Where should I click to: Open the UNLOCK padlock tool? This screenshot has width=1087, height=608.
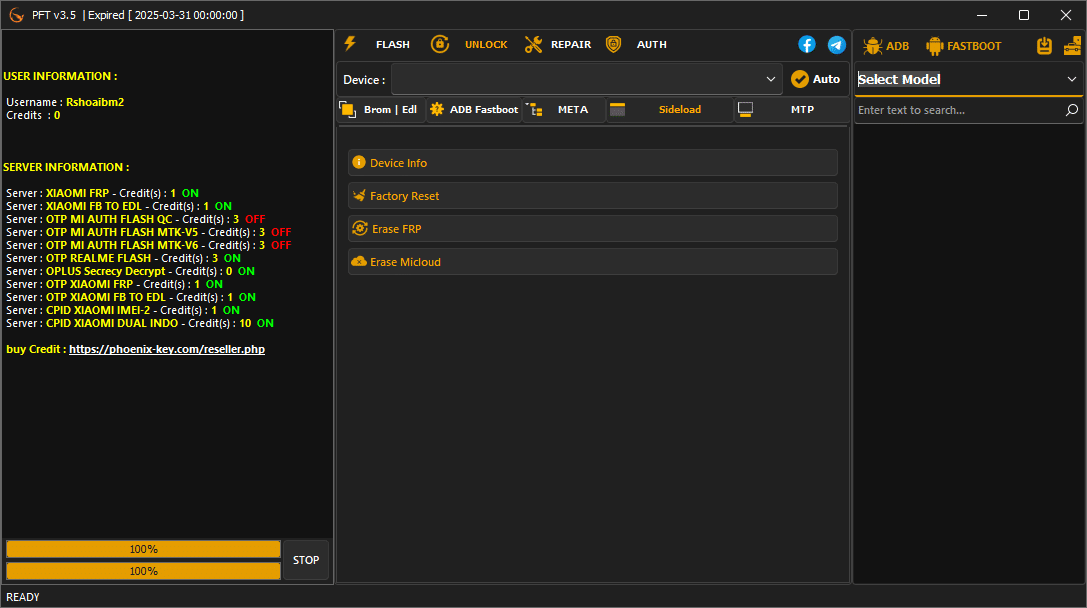[440, 44]
